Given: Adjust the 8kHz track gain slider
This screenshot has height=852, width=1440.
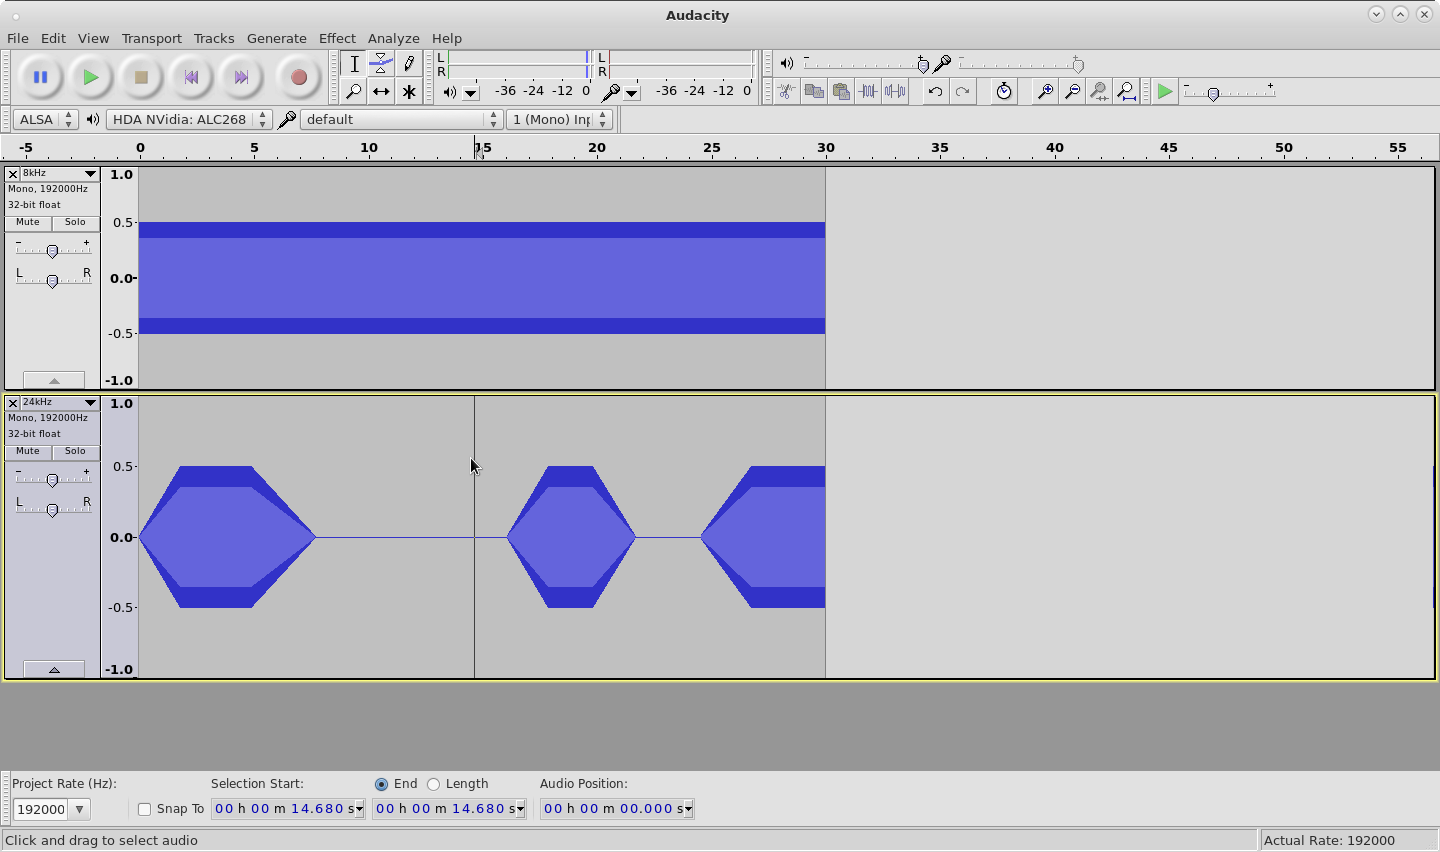Looking at the screenshot, I should coord(52,250).
